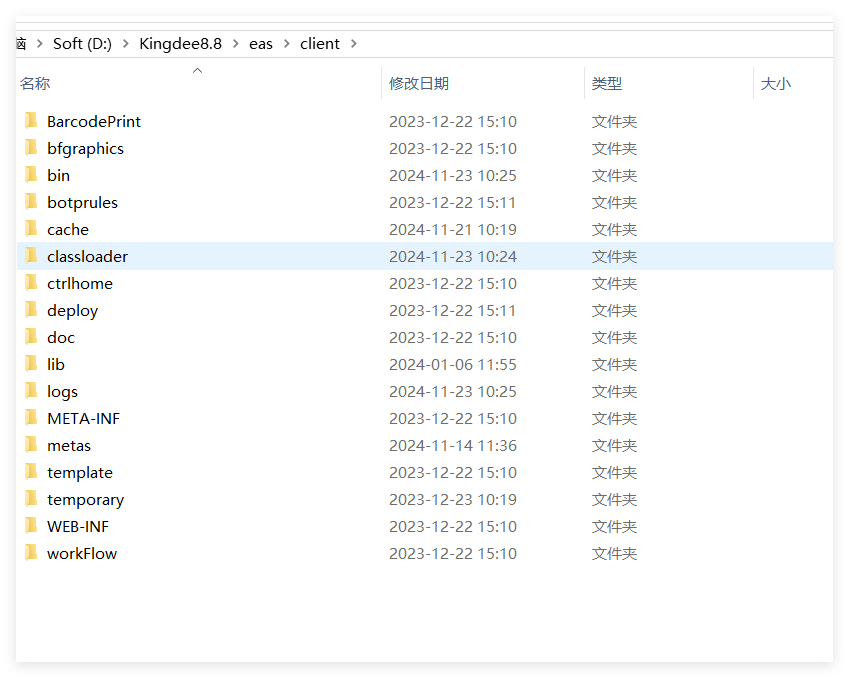Image resolution: width=849 pixels, height=678 pixels.
Task: Select the WEB-INF folder name
Action: [78, 526]
